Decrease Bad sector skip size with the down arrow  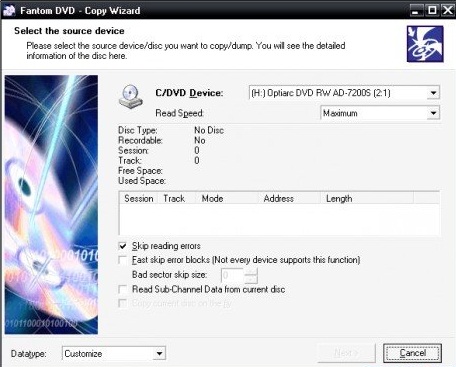pyautogui.click(x=251, y=279)
